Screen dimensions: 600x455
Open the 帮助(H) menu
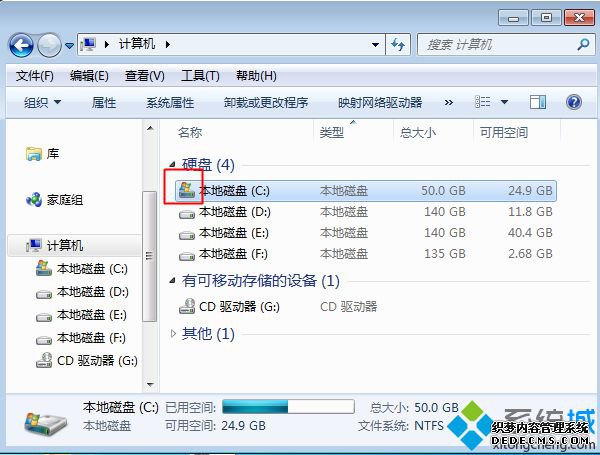point(256,76)
